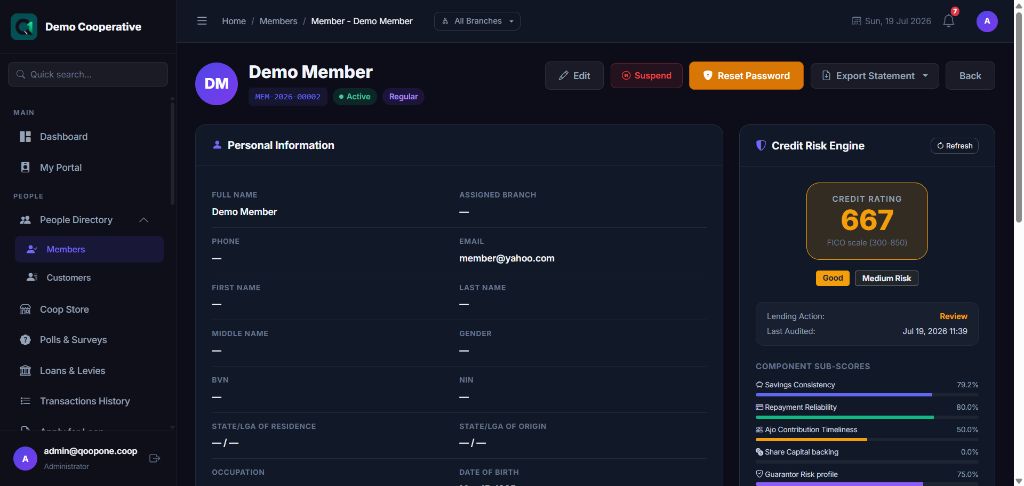Open the user avatar menu in the top bar
Viewport: 1024px width, 486px height.
987,21
